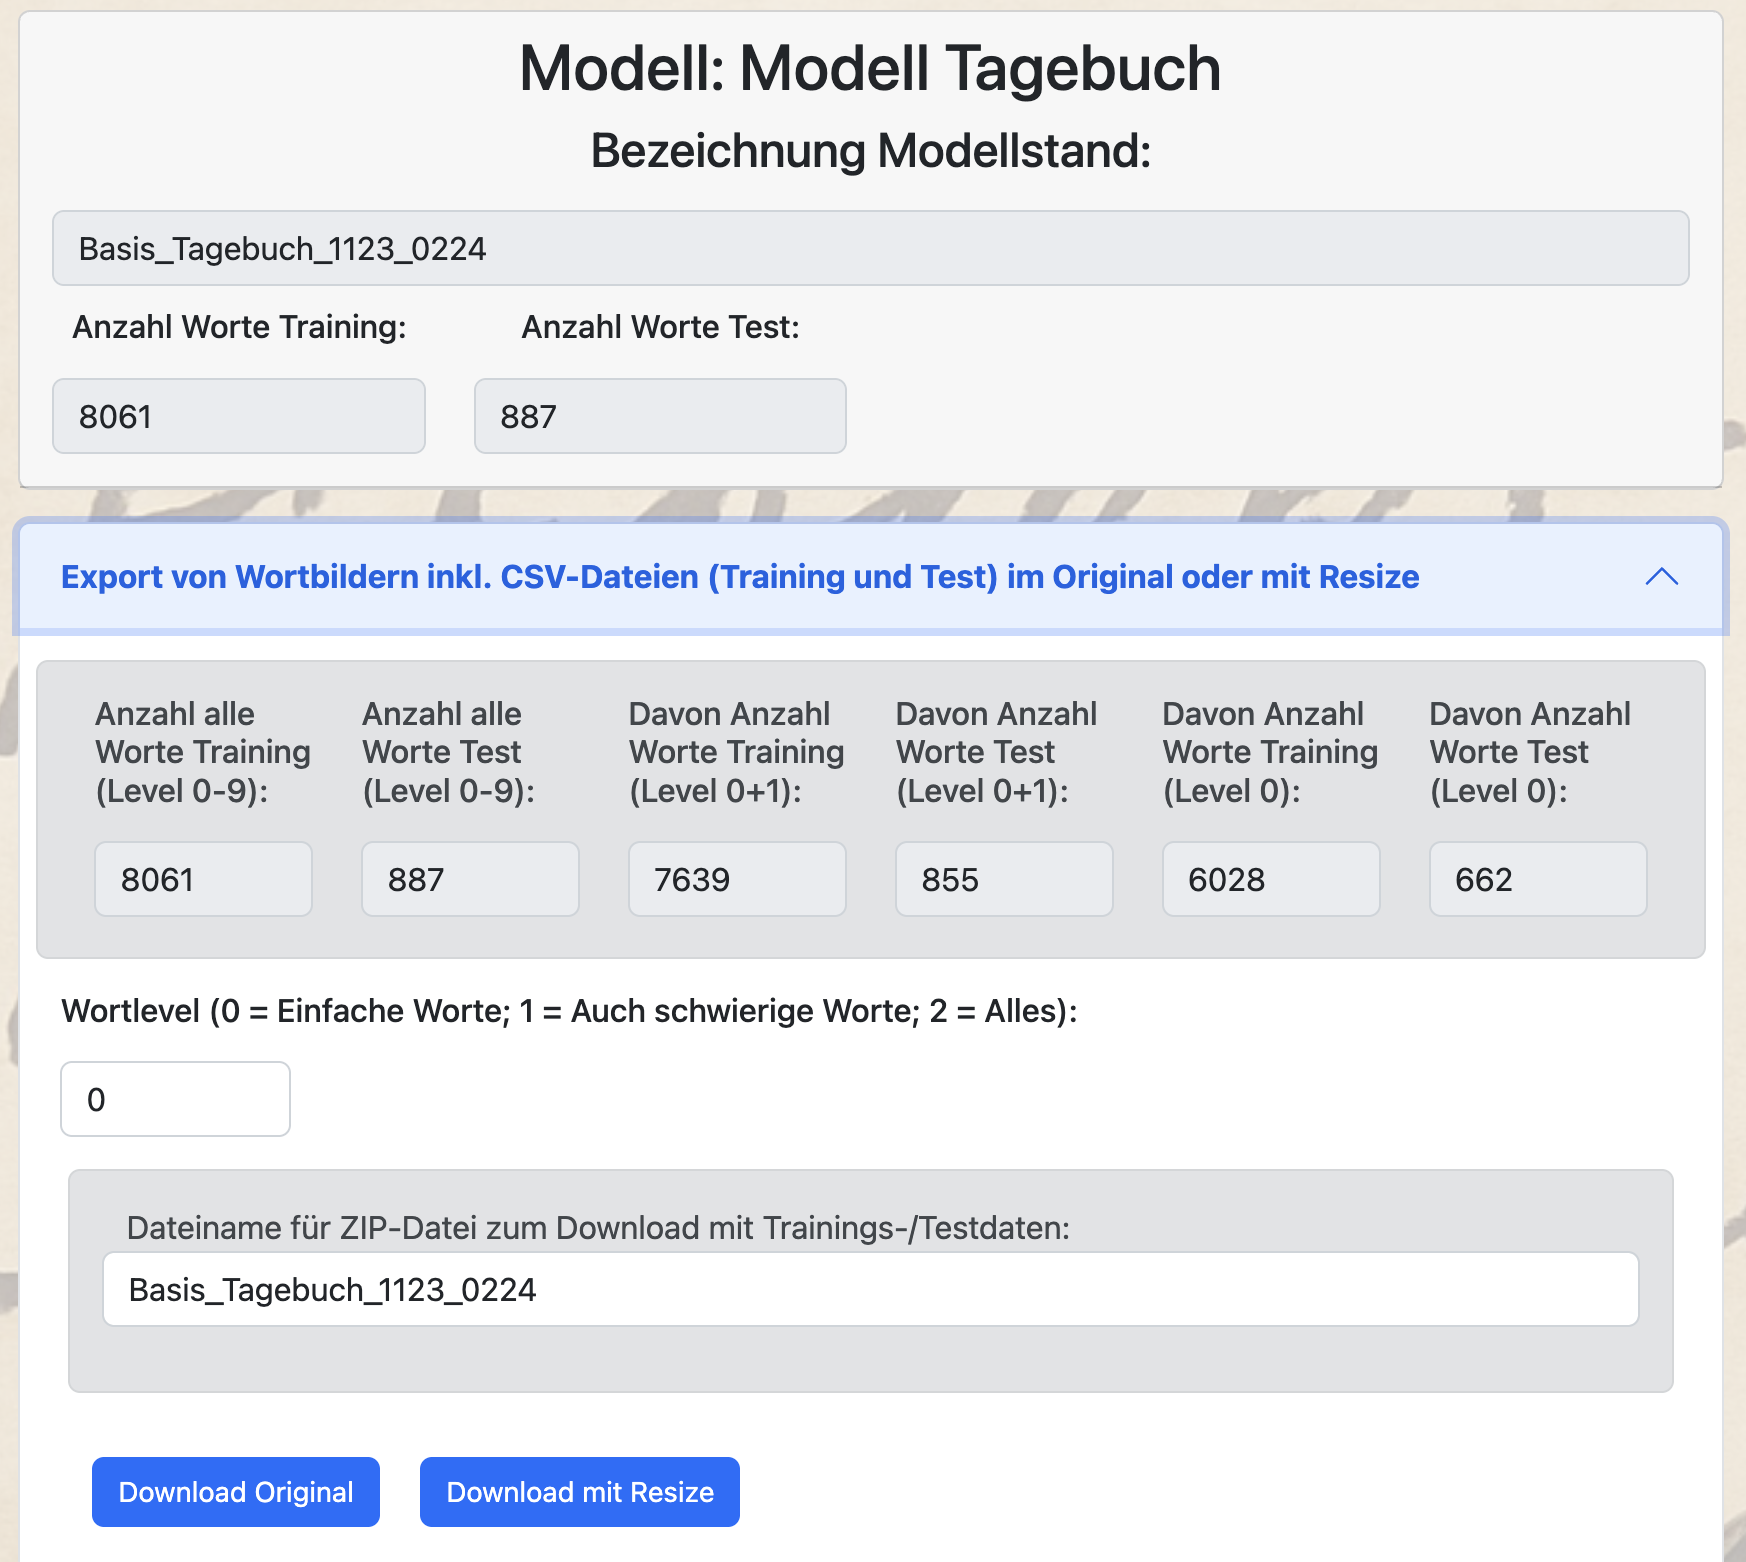Open 'Export von Wortbildern inkl. CSV-Dateien' accordion header
1746x1562 pixels.
[x=871, y=577]
